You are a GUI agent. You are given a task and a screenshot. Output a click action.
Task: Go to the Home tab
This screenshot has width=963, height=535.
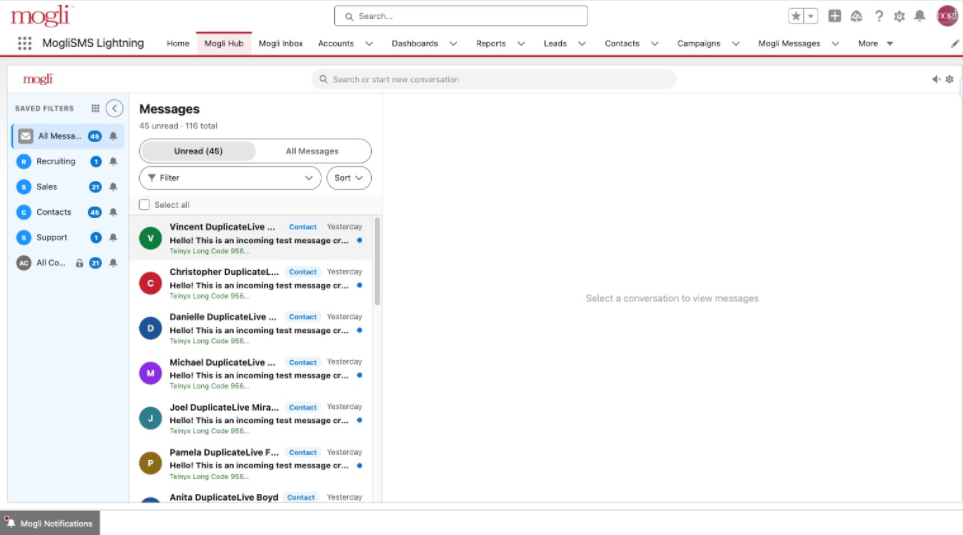(x=177, y=44)
